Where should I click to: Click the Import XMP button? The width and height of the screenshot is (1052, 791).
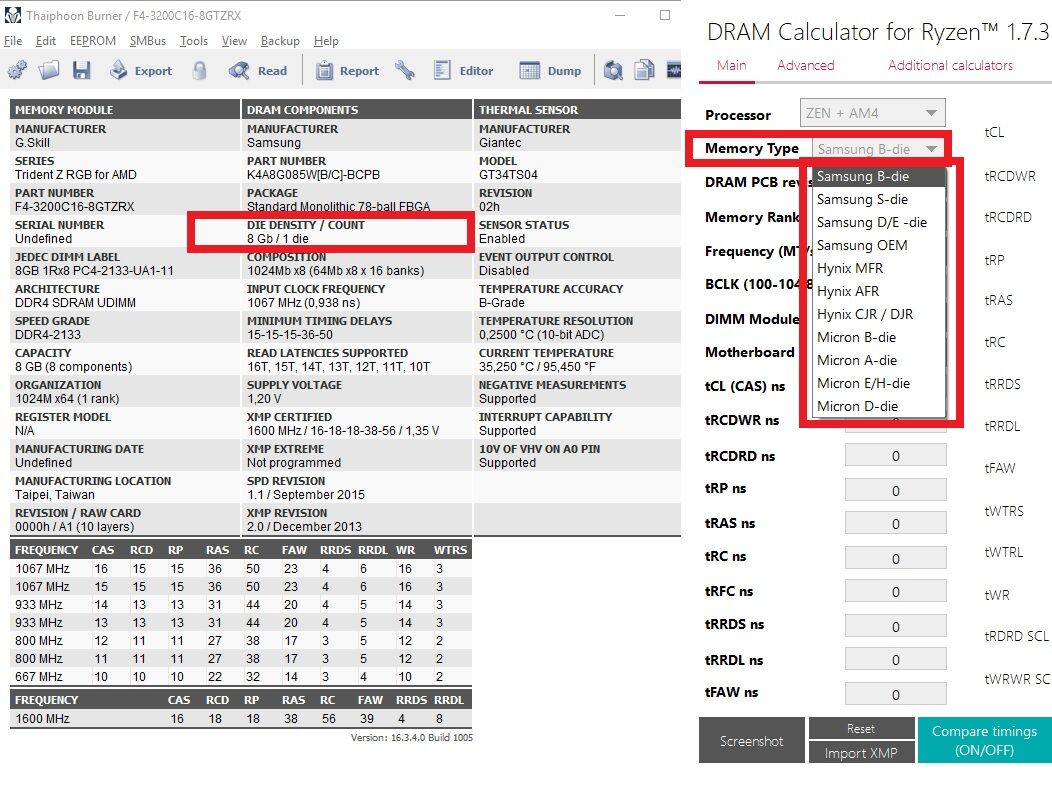point(861,753)
